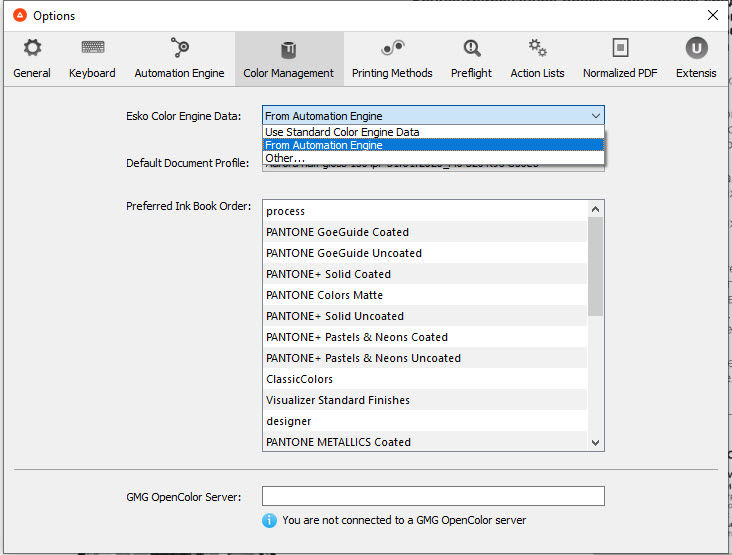
Task: Click the ink book list up arrow
Action: point(595,209)
